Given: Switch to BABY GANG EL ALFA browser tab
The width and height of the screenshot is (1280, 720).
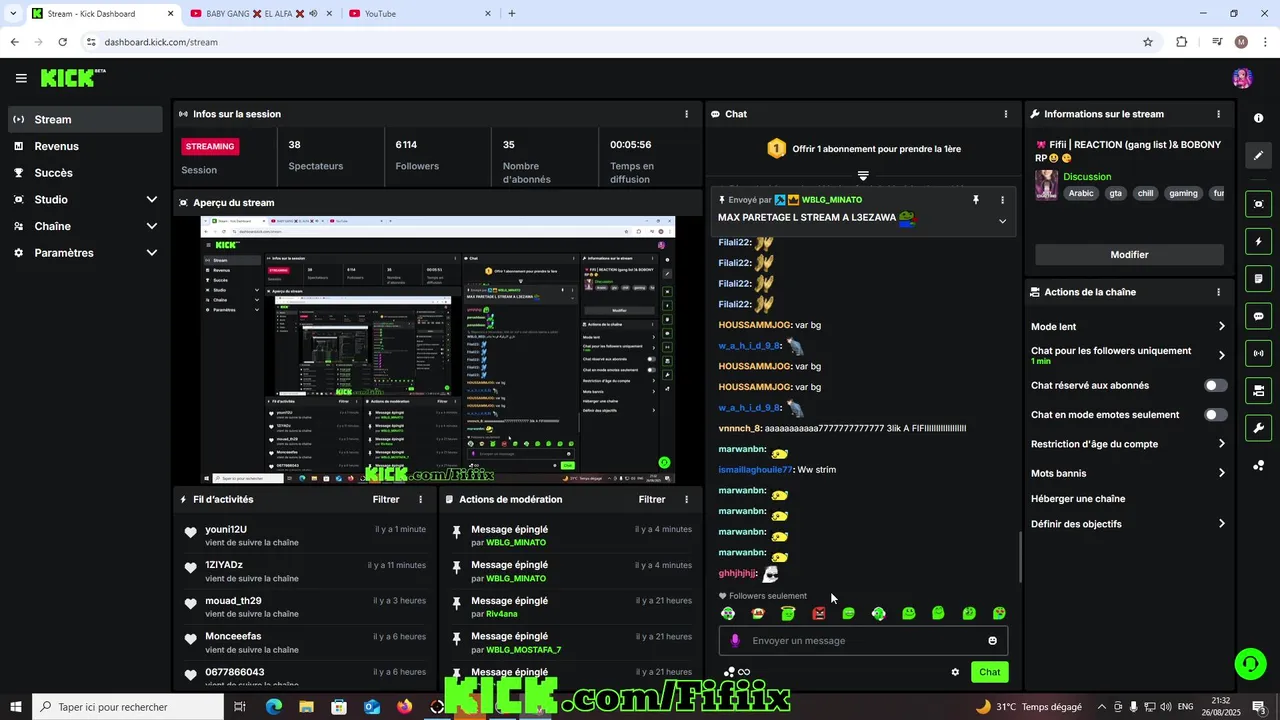Looking at the screenshot, I should [255, 14].
